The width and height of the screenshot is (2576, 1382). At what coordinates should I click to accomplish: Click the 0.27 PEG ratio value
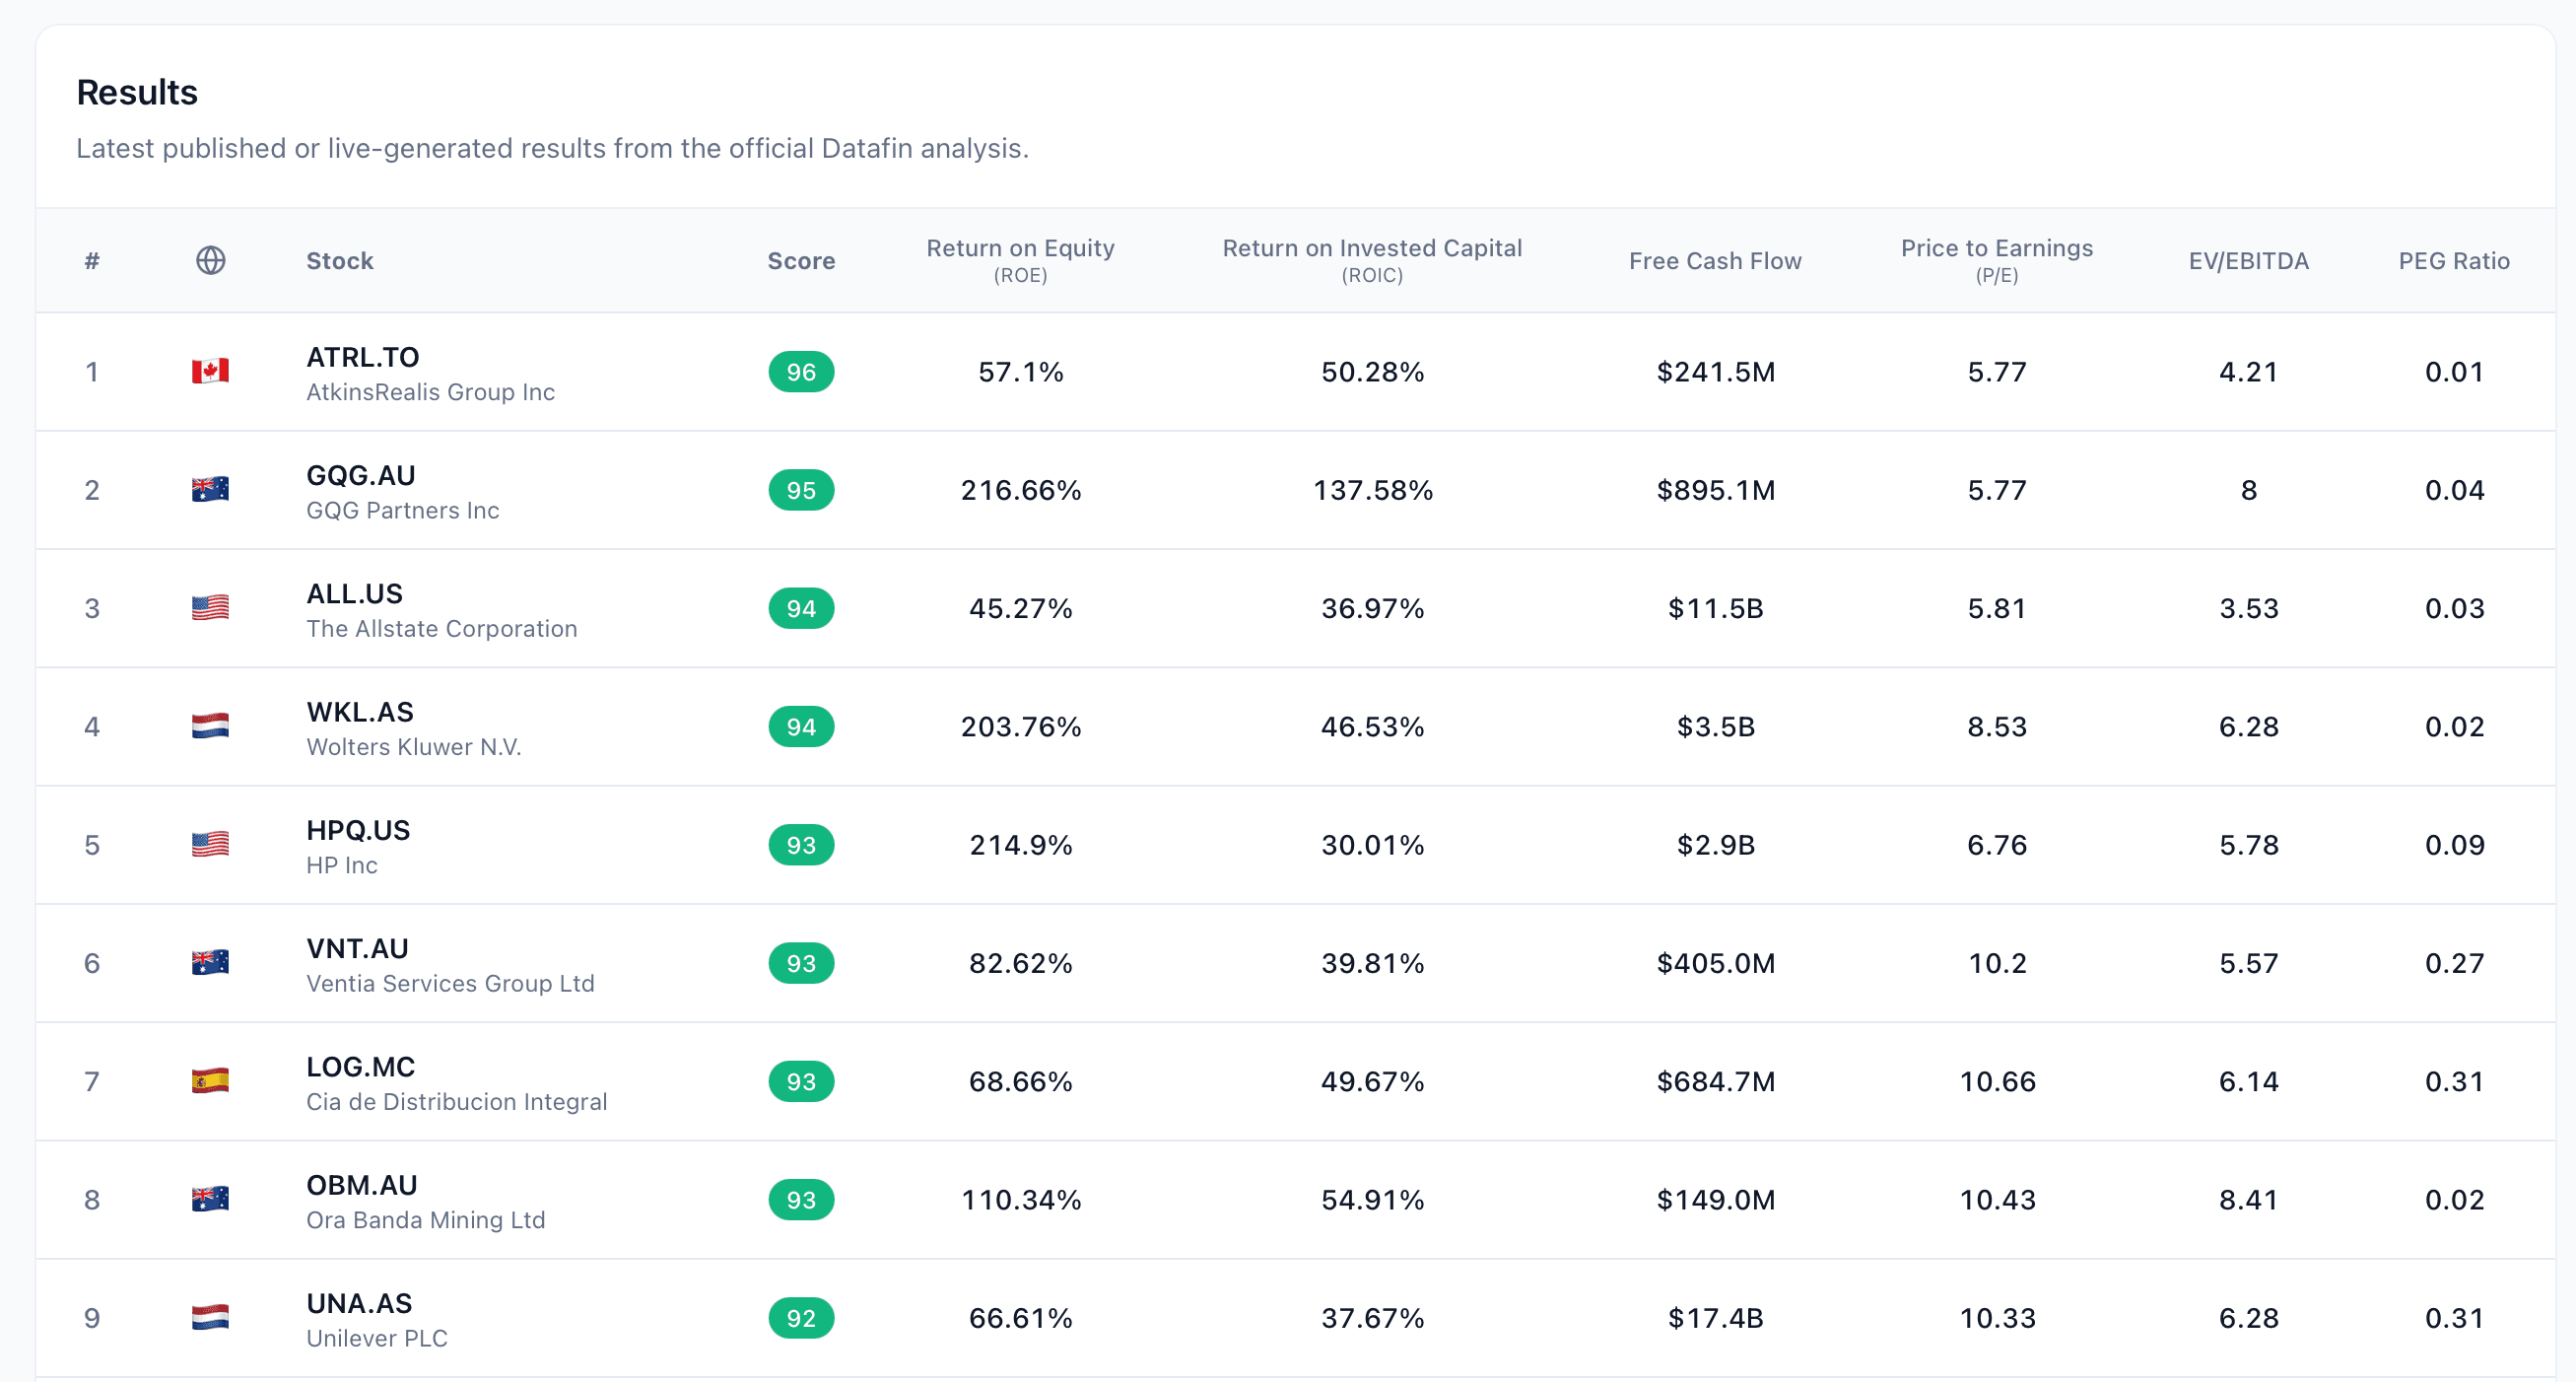tap(2454, 963)
